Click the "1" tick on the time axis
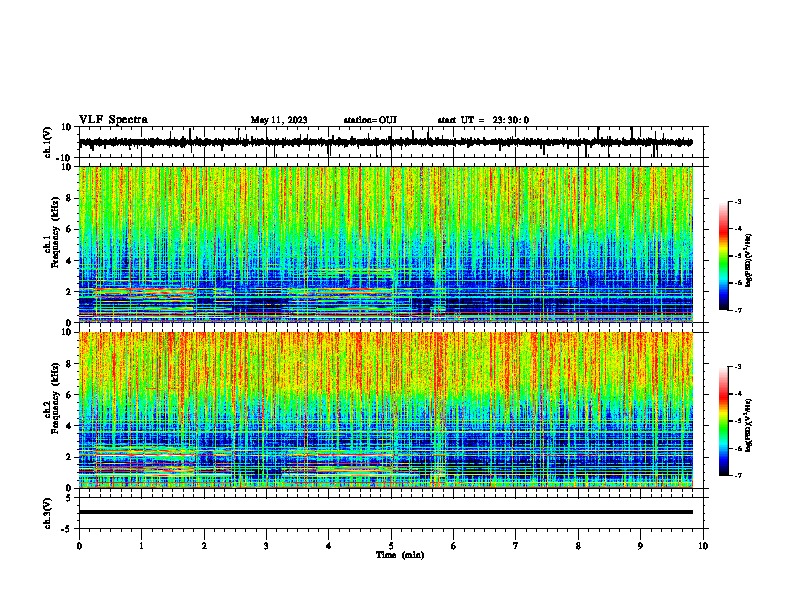 click(x=141, y=546)
